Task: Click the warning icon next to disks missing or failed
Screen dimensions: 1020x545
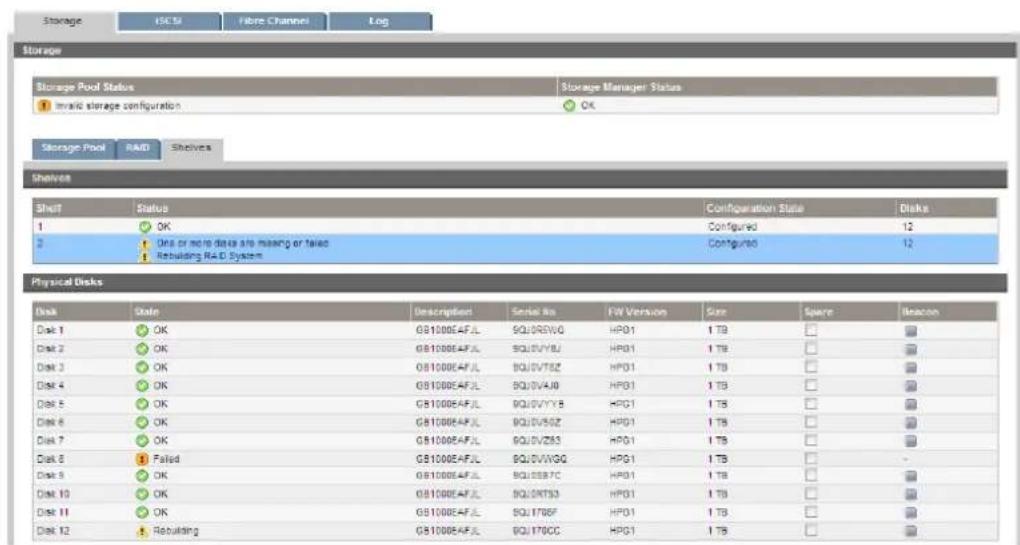Action: click(144, 244)
